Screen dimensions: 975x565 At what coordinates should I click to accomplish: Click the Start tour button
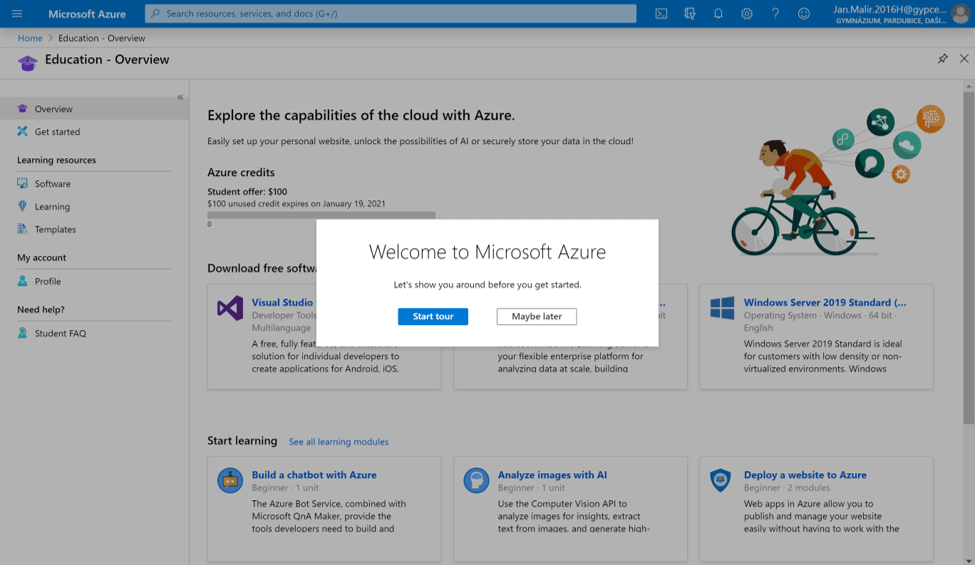(x=433, y=316)
